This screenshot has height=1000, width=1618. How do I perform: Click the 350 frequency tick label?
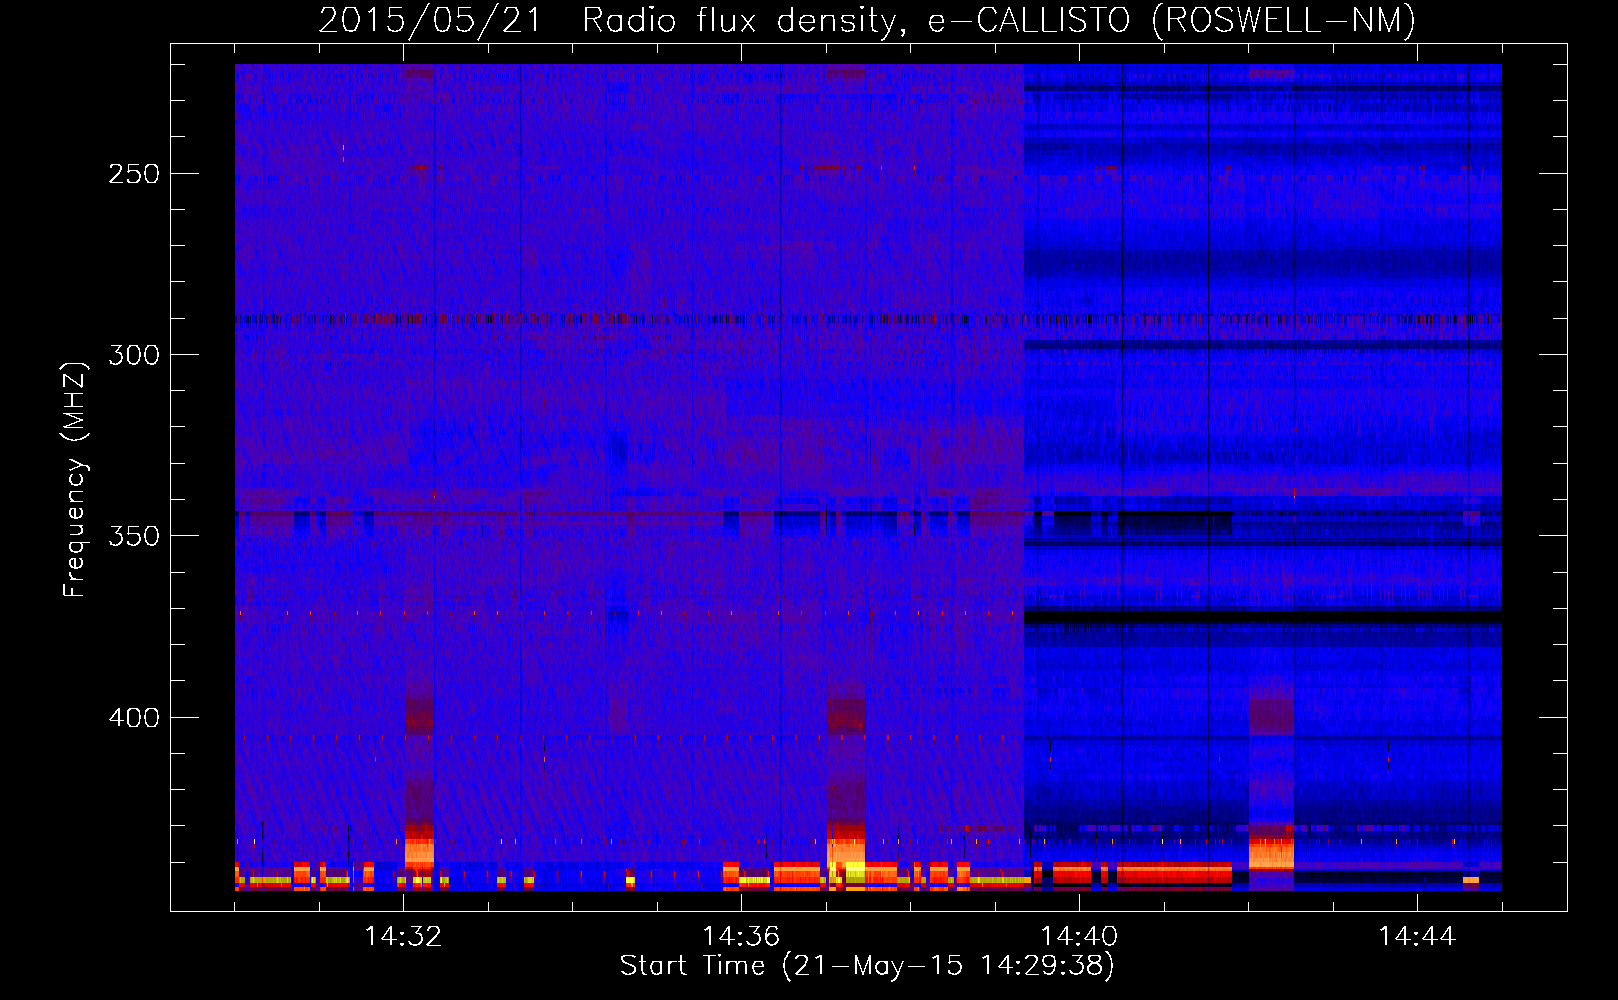pyautogui.click(x=134, y=536)
